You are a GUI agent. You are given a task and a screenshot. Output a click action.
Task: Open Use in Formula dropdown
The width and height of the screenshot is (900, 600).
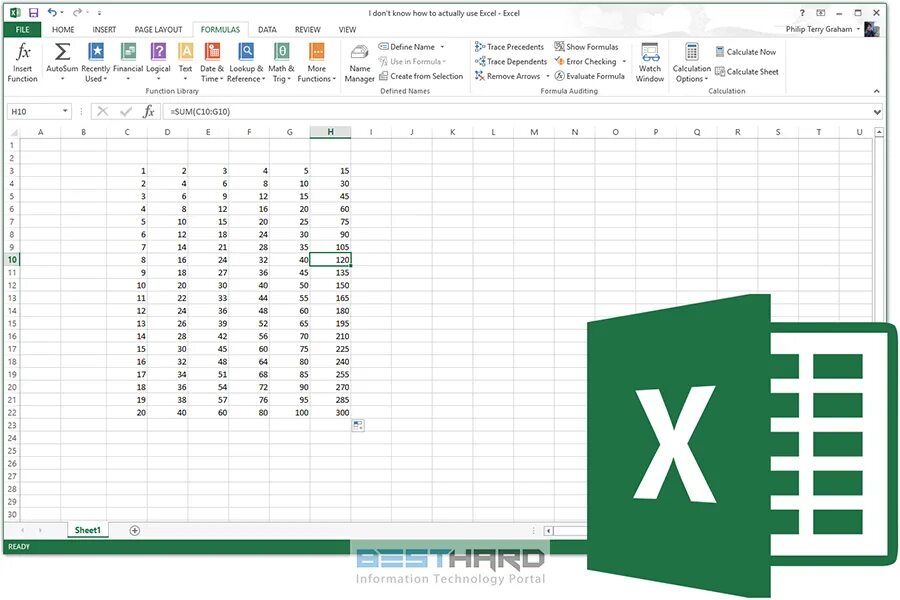point(412,61)
